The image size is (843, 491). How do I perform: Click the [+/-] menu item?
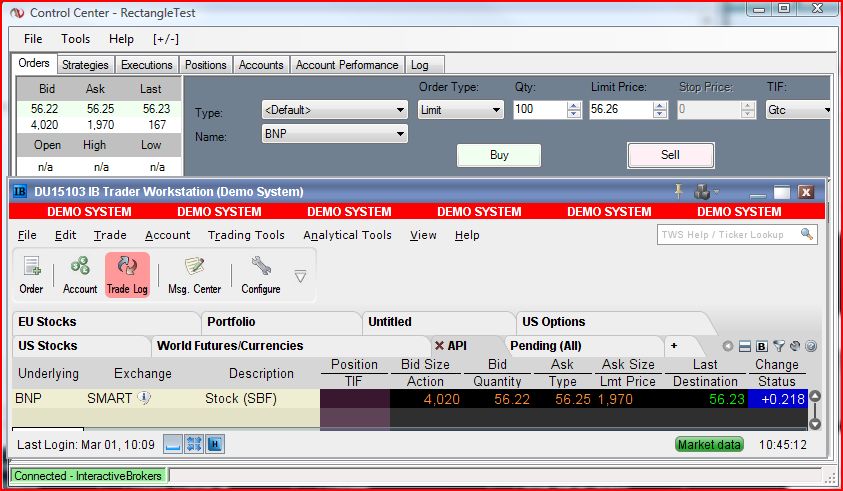tap(166, 39)
